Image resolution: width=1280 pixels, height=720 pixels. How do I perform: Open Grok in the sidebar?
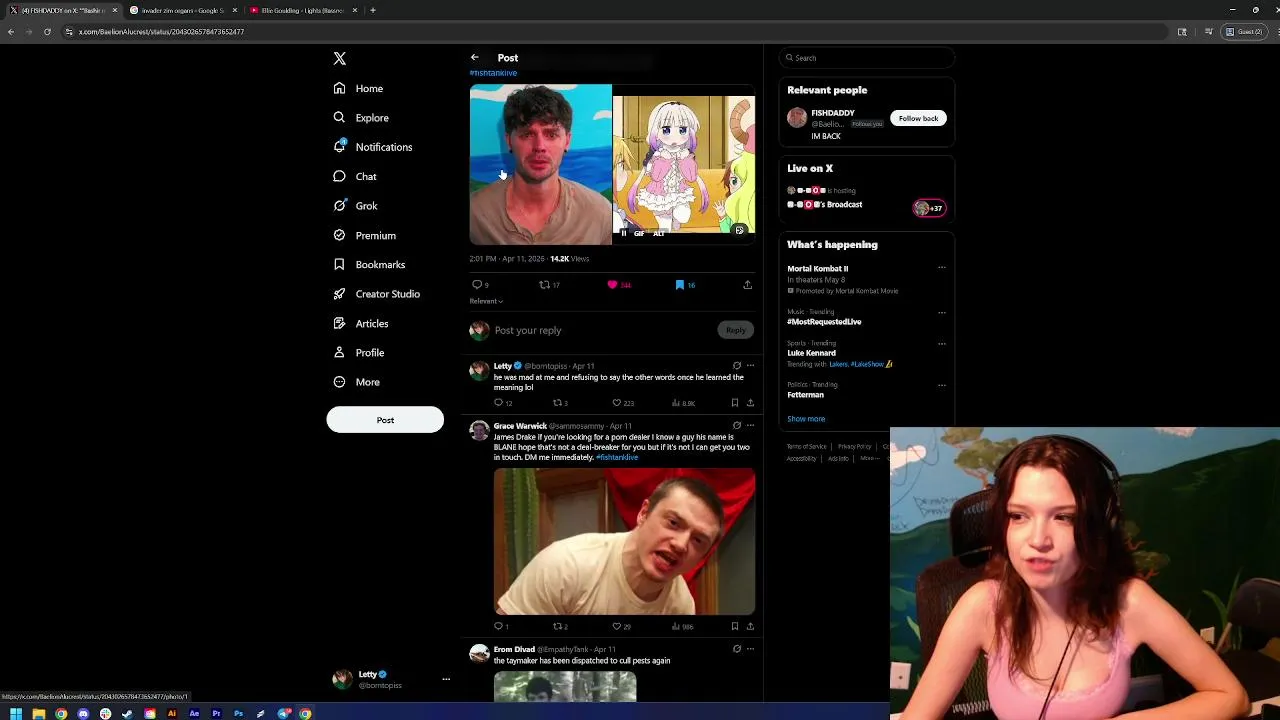click(355, 206)
